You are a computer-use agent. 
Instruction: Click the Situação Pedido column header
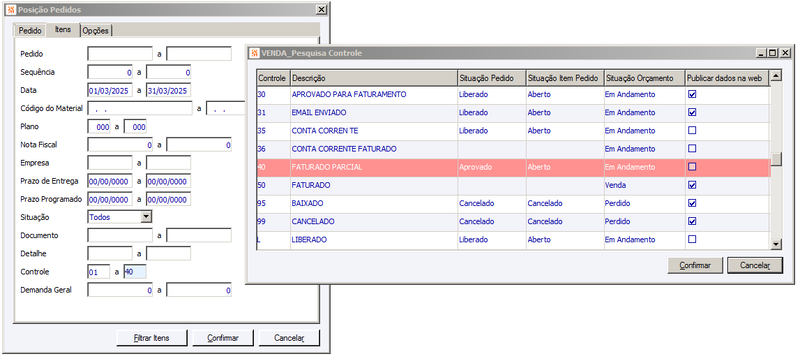pos(492,78)
